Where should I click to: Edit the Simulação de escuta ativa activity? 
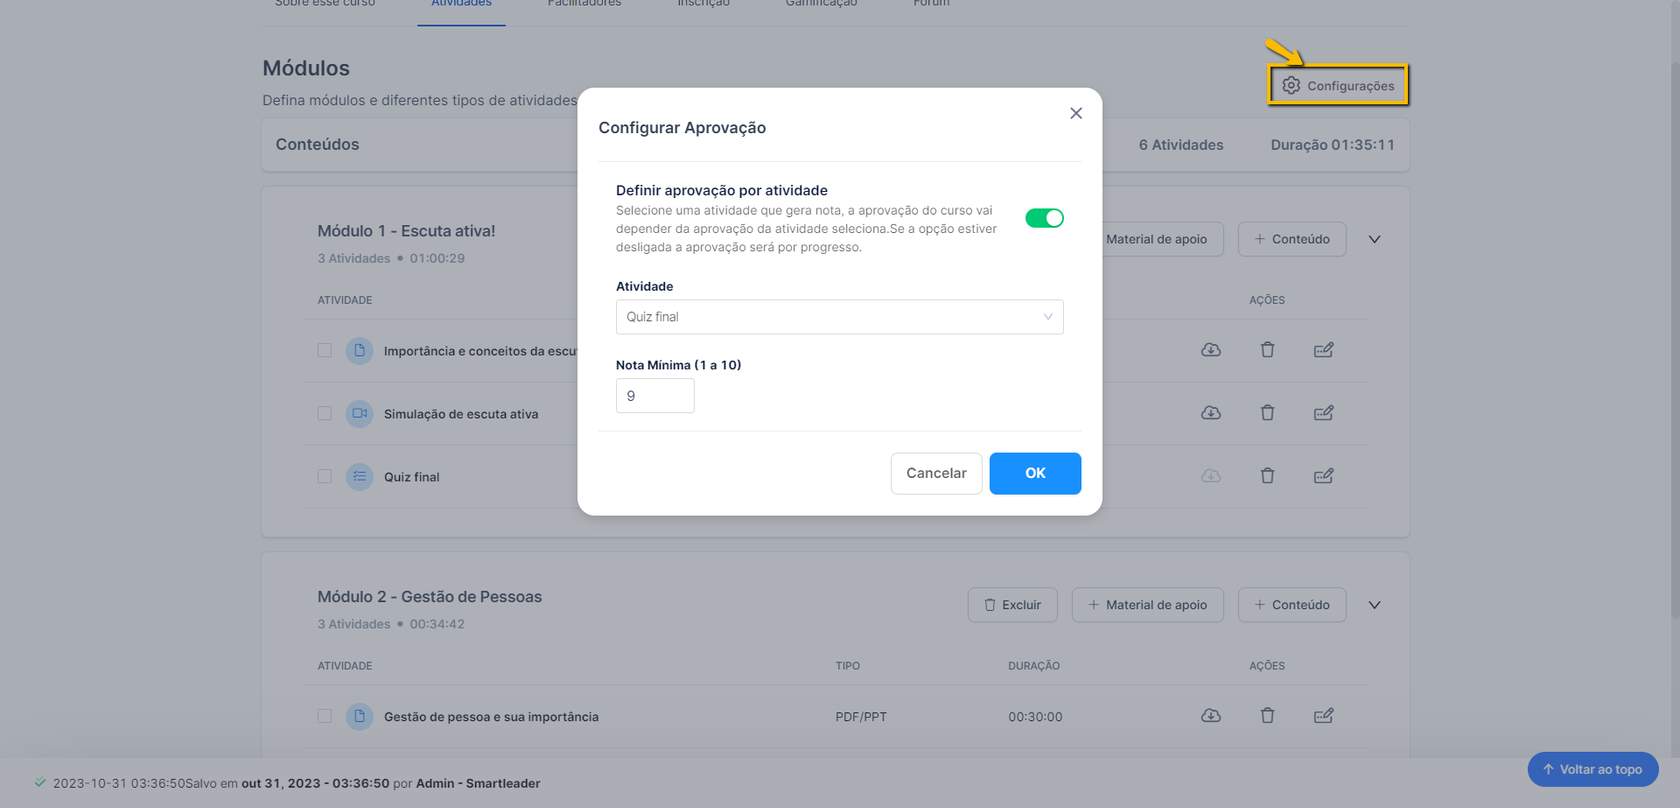pos(1323,413)
